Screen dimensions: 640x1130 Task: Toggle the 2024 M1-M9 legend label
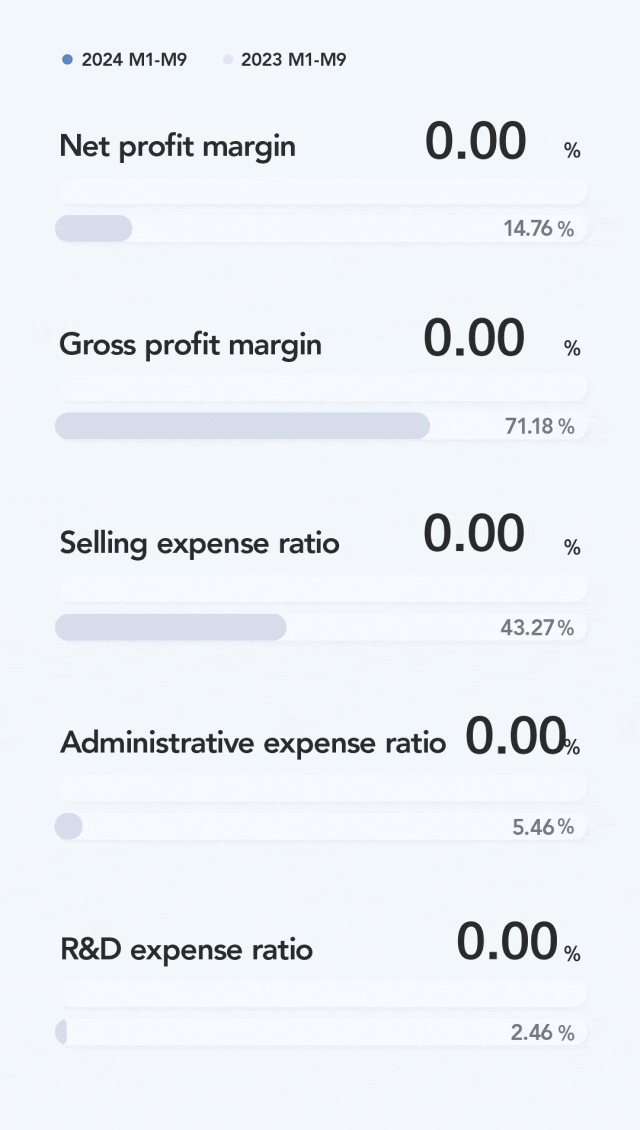click(134, 60)
